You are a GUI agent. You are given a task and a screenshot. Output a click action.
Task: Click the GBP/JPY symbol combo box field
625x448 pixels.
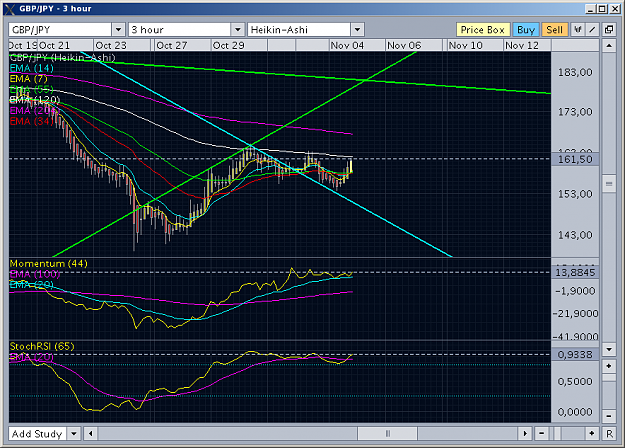coord(60,29)
